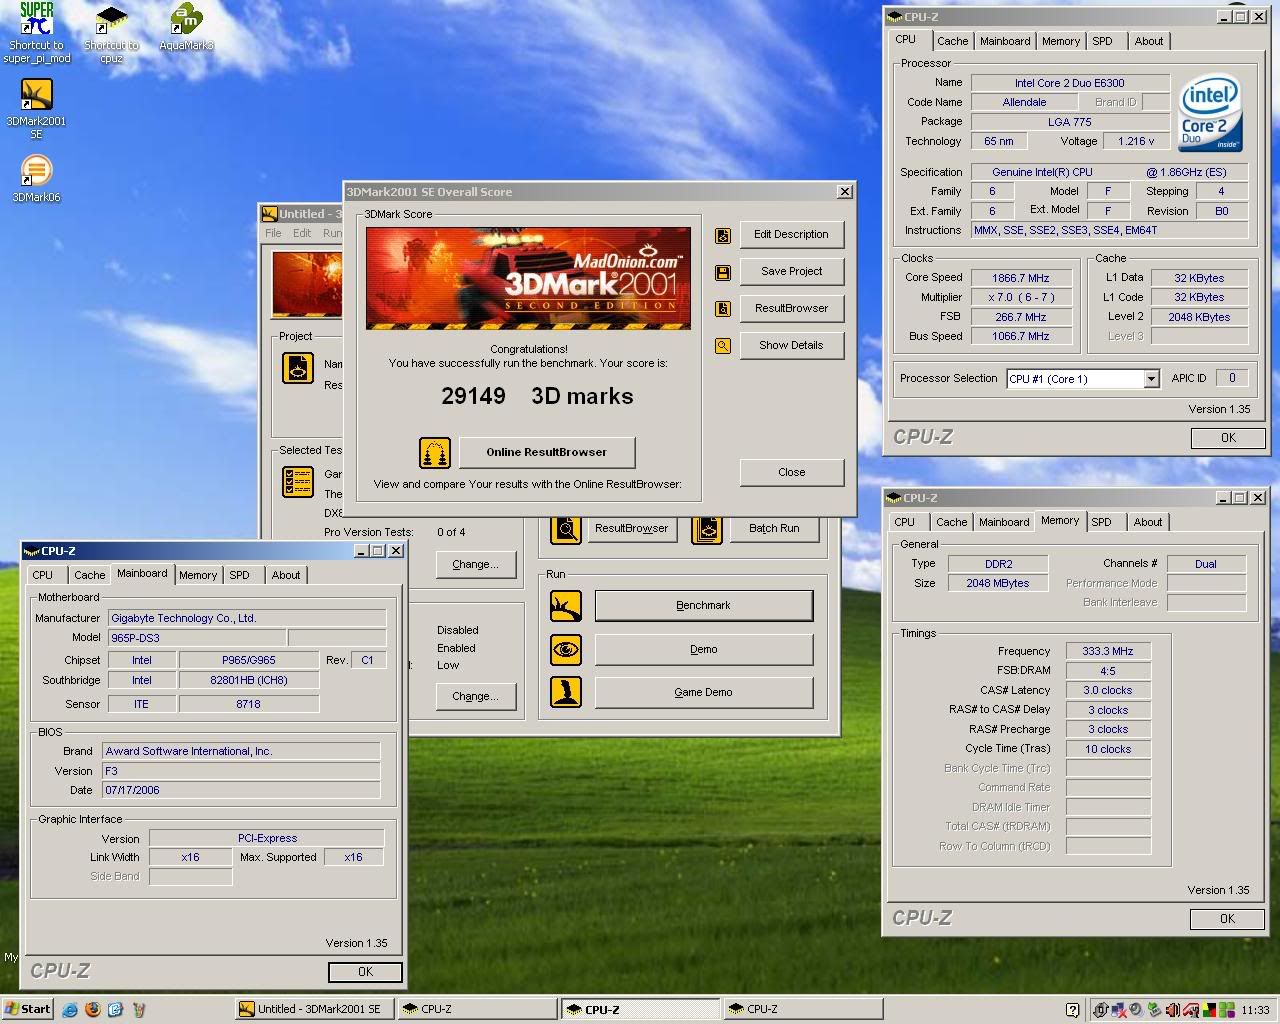The width and height of the screenshot is (1280, 1024).
Task: Open About tab in the DDR2 memory CPU-Z window
Action: pyautogui.click(x=1148, y=522)
